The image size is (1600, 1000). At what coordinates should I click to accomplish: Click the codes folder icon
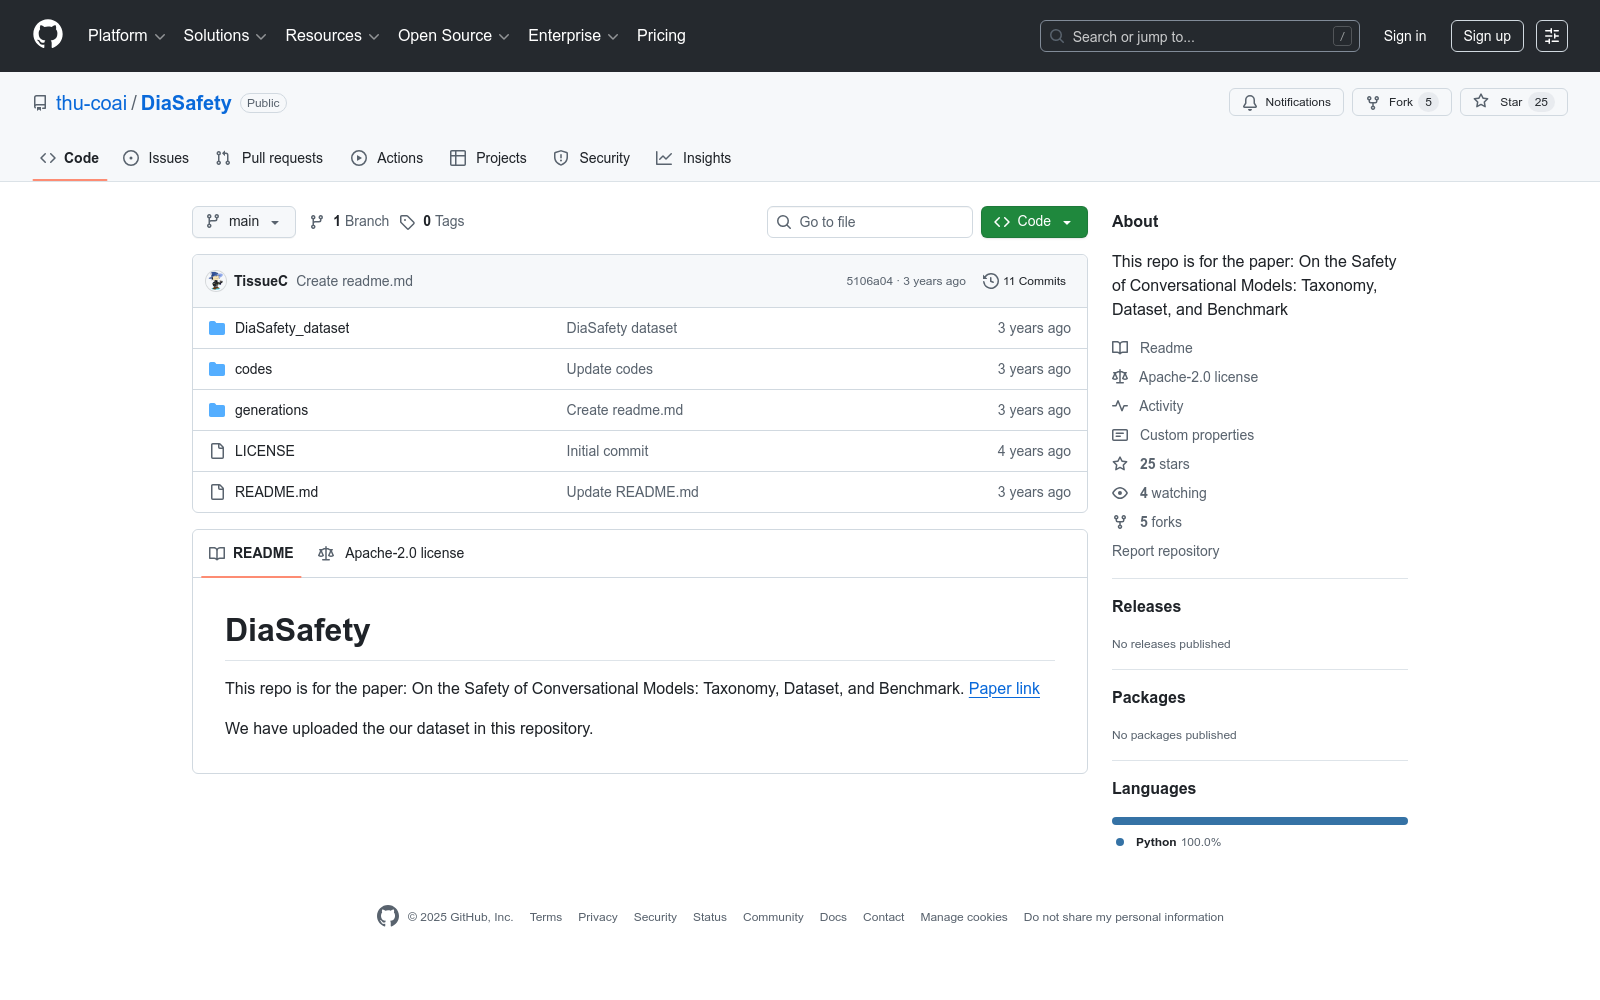point(217,369)
